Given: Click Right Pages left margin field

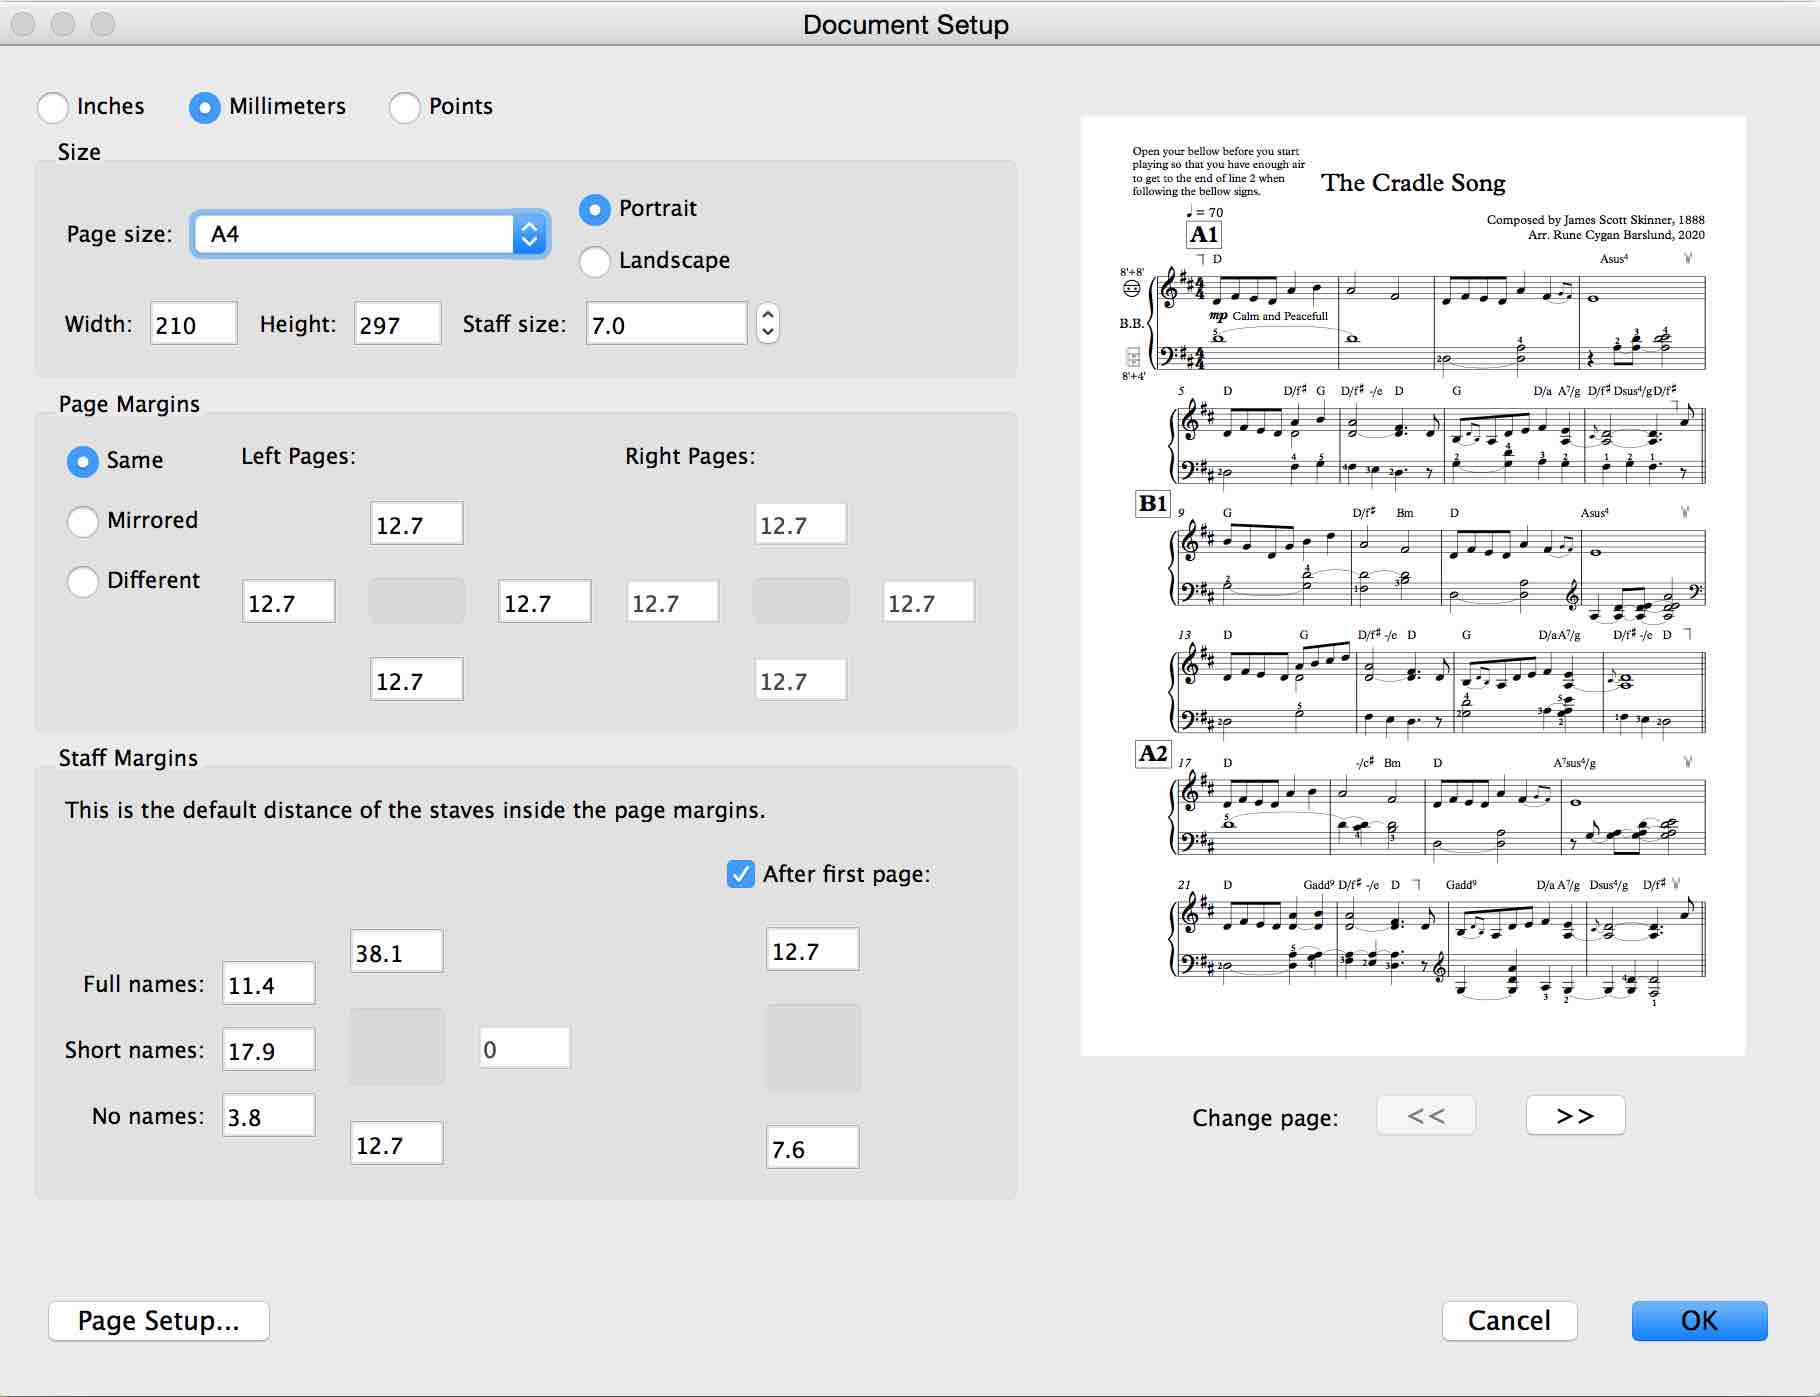Looking at the screenshot, I should [x=673, y=601].
